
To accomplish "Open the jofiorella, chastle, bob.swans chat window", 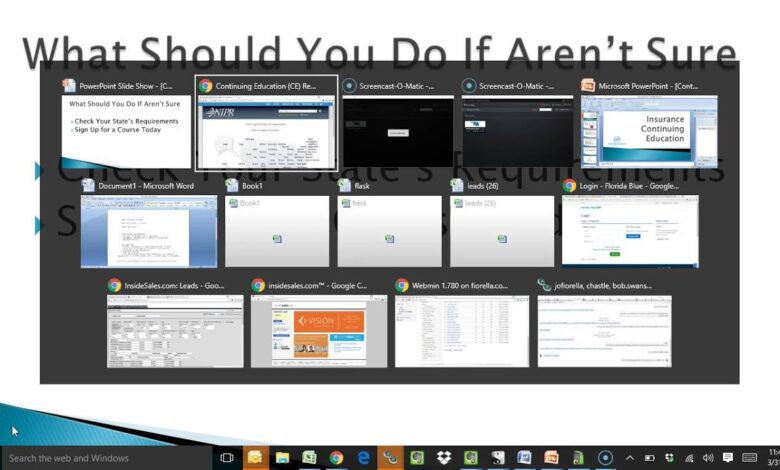I will (604, 331).
